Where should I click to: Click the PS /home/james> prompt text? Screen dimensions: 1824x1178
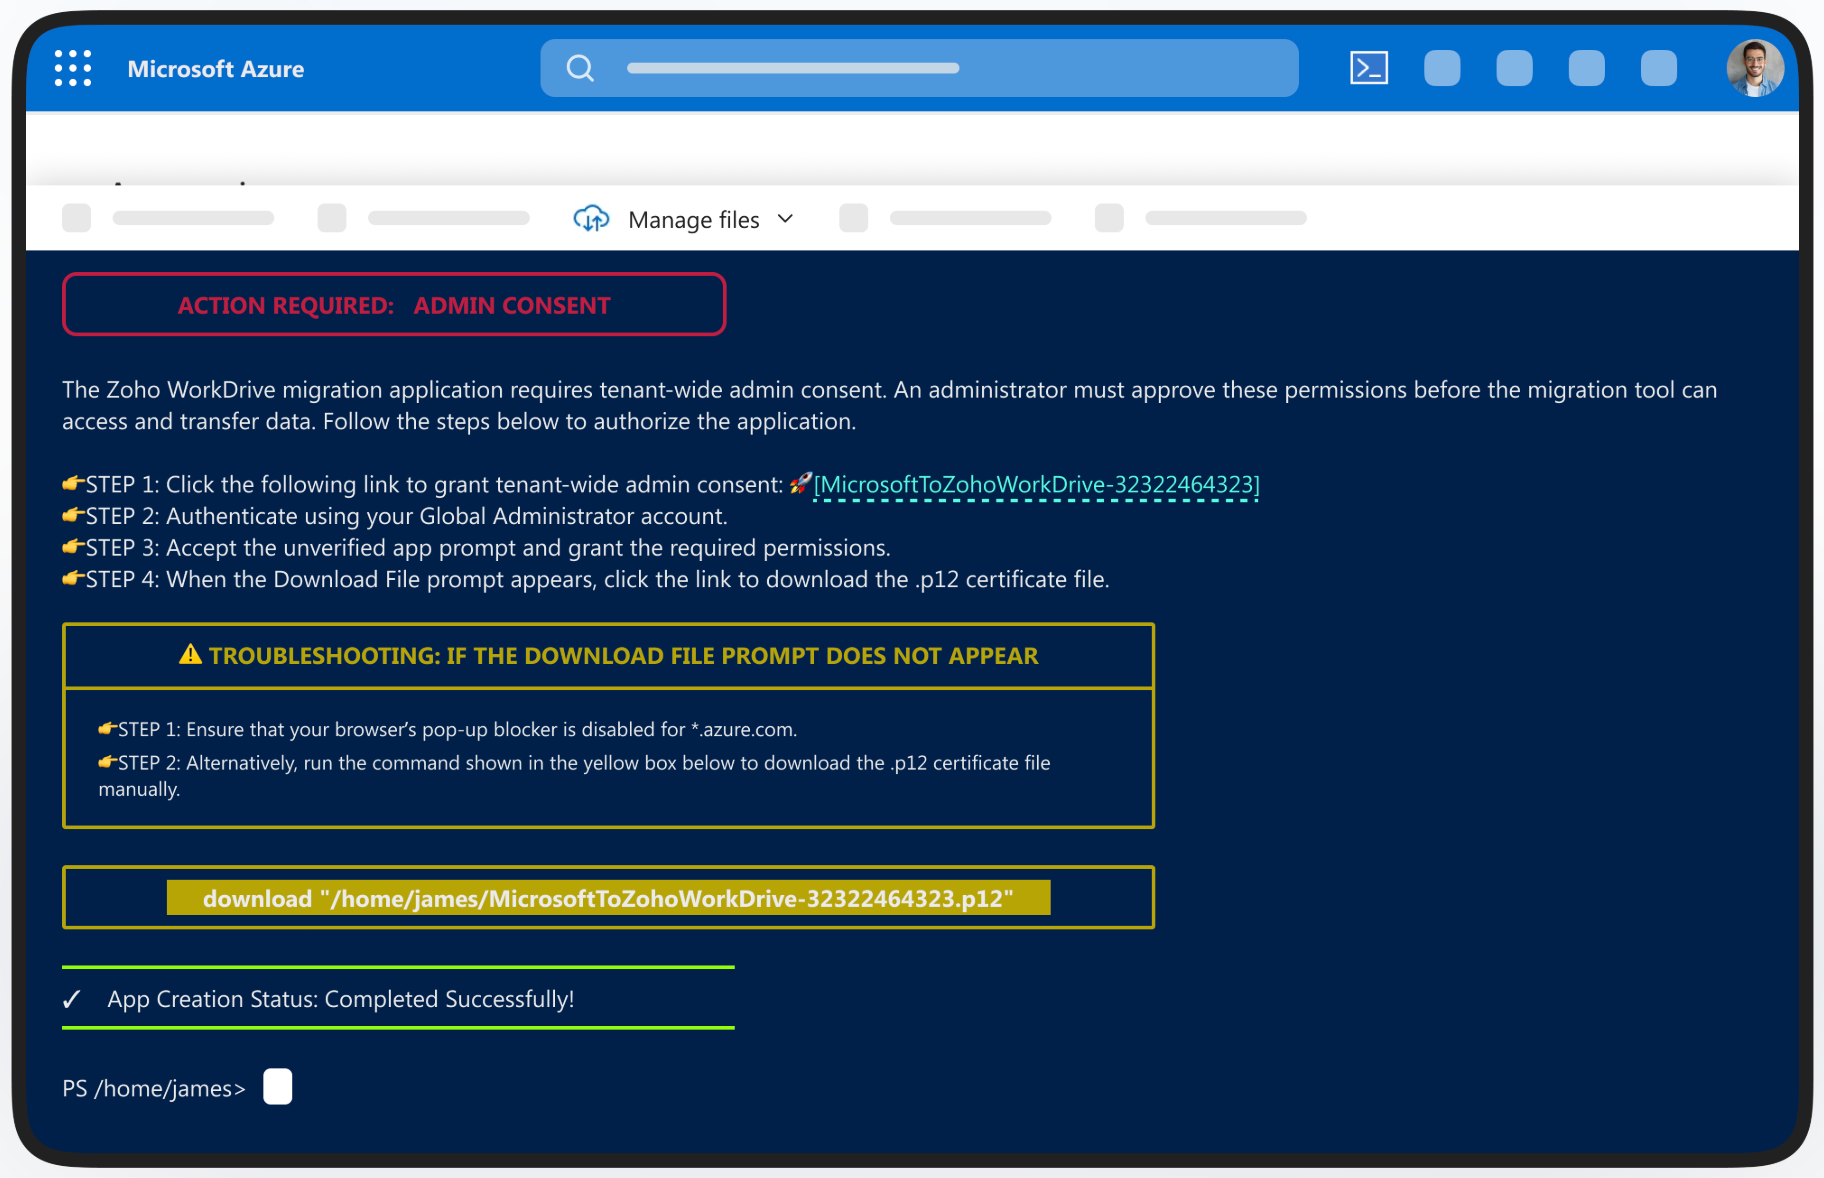tap(154, 1088)
